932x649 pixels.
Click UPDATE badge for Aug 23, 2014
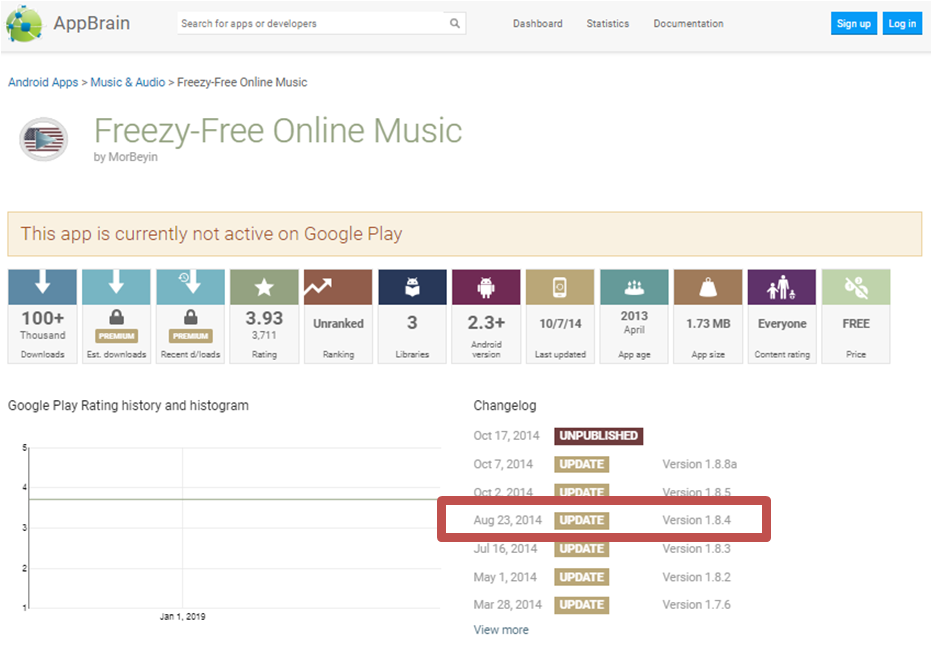[582, 520]
